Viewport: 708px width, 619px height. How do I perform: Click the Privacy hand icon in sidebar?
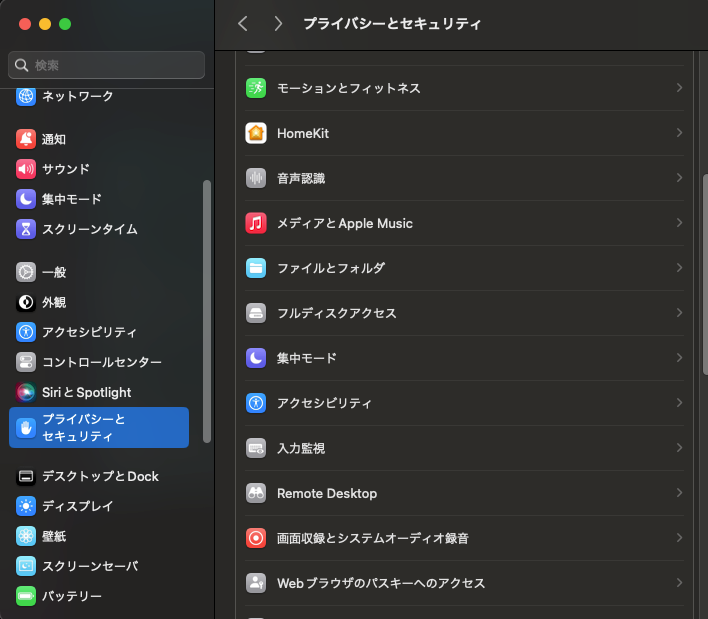[x=26, y=428]
